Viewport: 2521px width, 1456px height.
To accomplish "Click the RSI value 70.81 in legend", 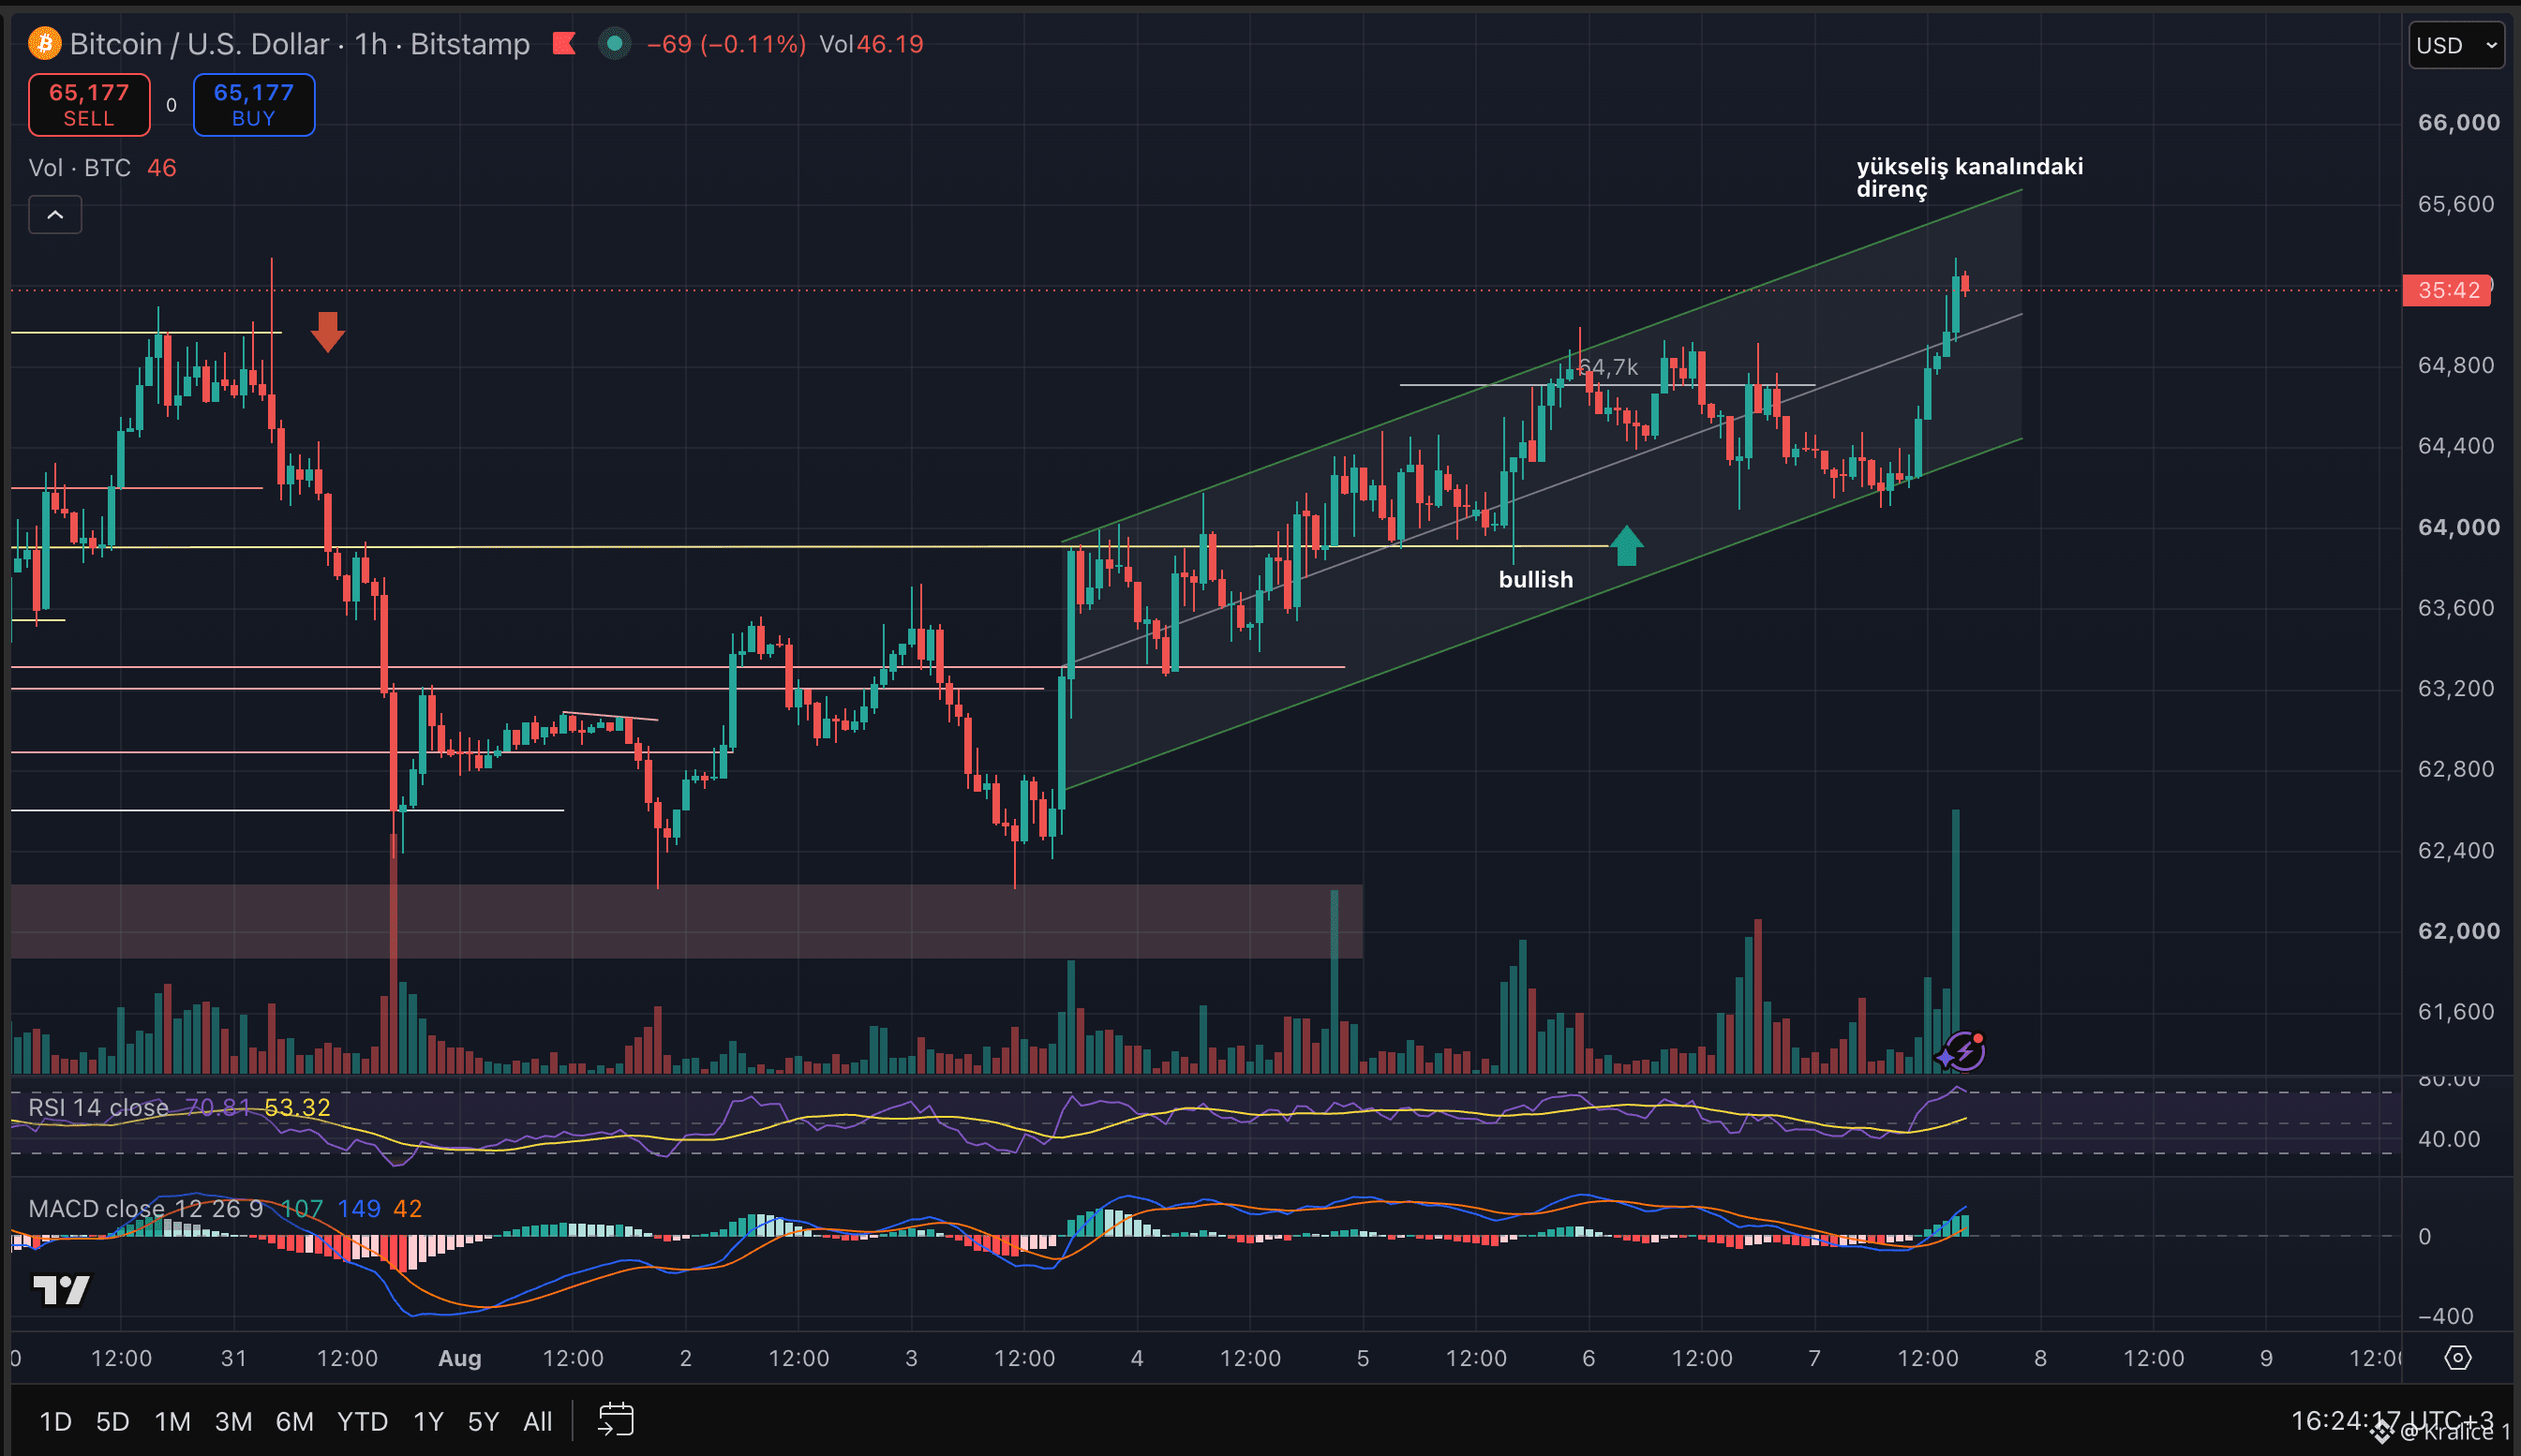I will click(218, 1107).
